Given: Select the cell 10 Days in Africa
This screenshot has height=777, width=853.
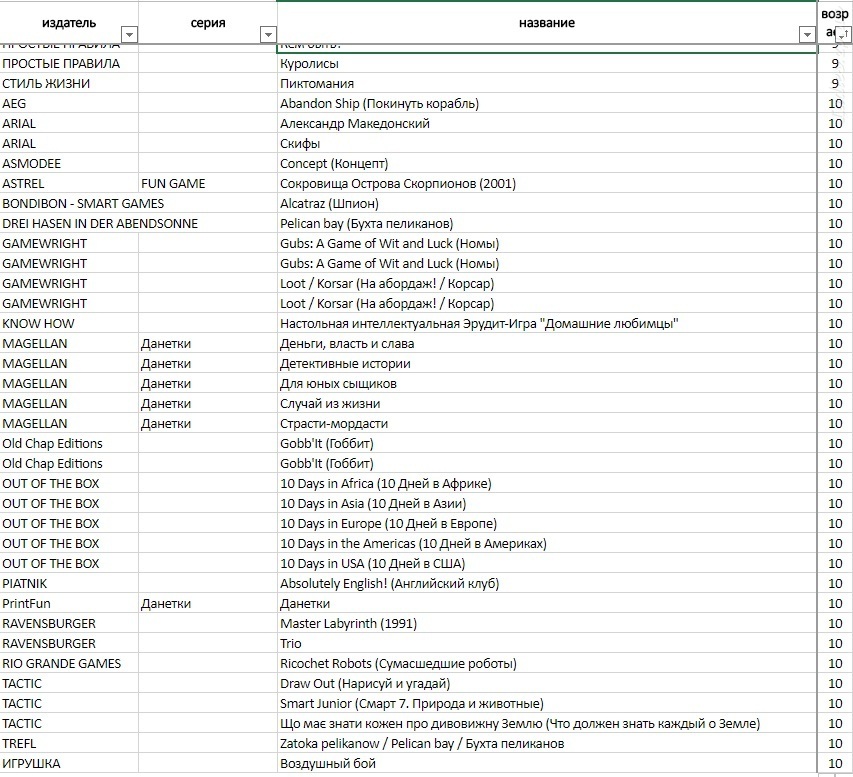Looking at the screenshot, I should point(547,484).
